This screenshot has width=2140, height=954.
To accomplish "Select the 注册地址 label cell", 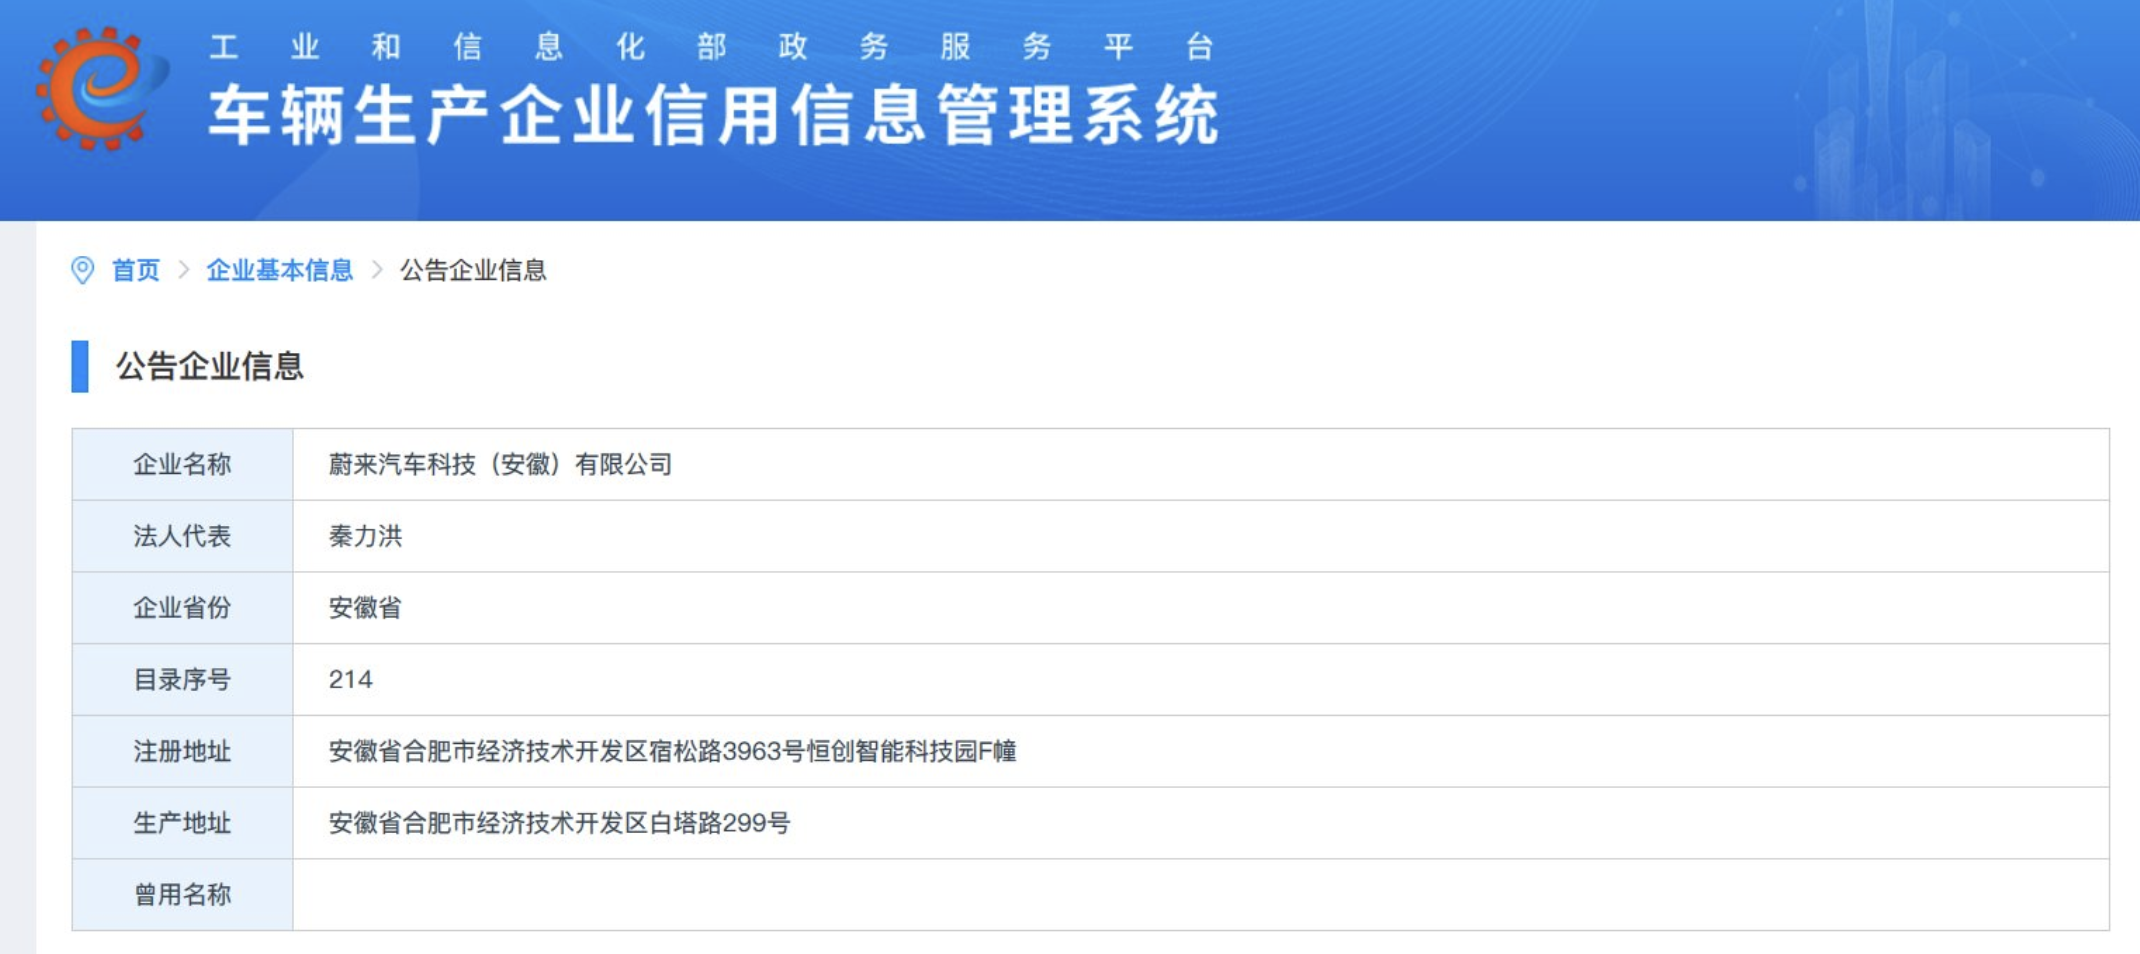I will coord(183,751).
